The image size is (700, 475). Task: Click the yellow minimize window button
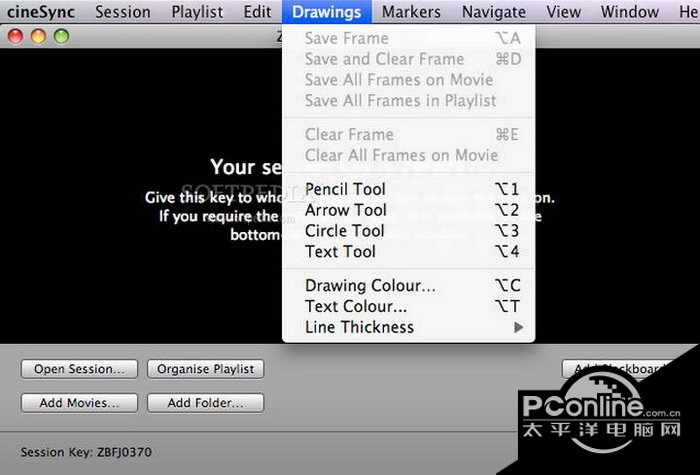(x=38, y=36)
